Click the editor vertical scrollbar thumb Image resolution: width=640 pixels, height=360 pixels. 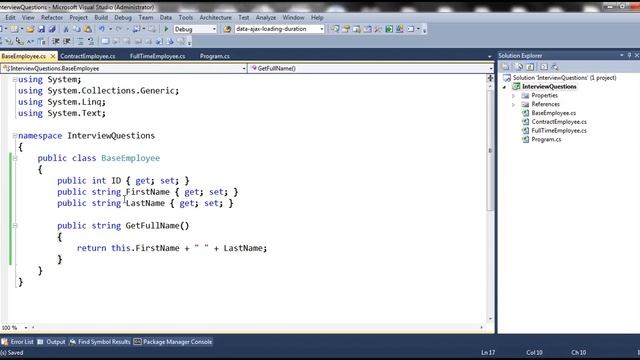(x=490, y=151)
